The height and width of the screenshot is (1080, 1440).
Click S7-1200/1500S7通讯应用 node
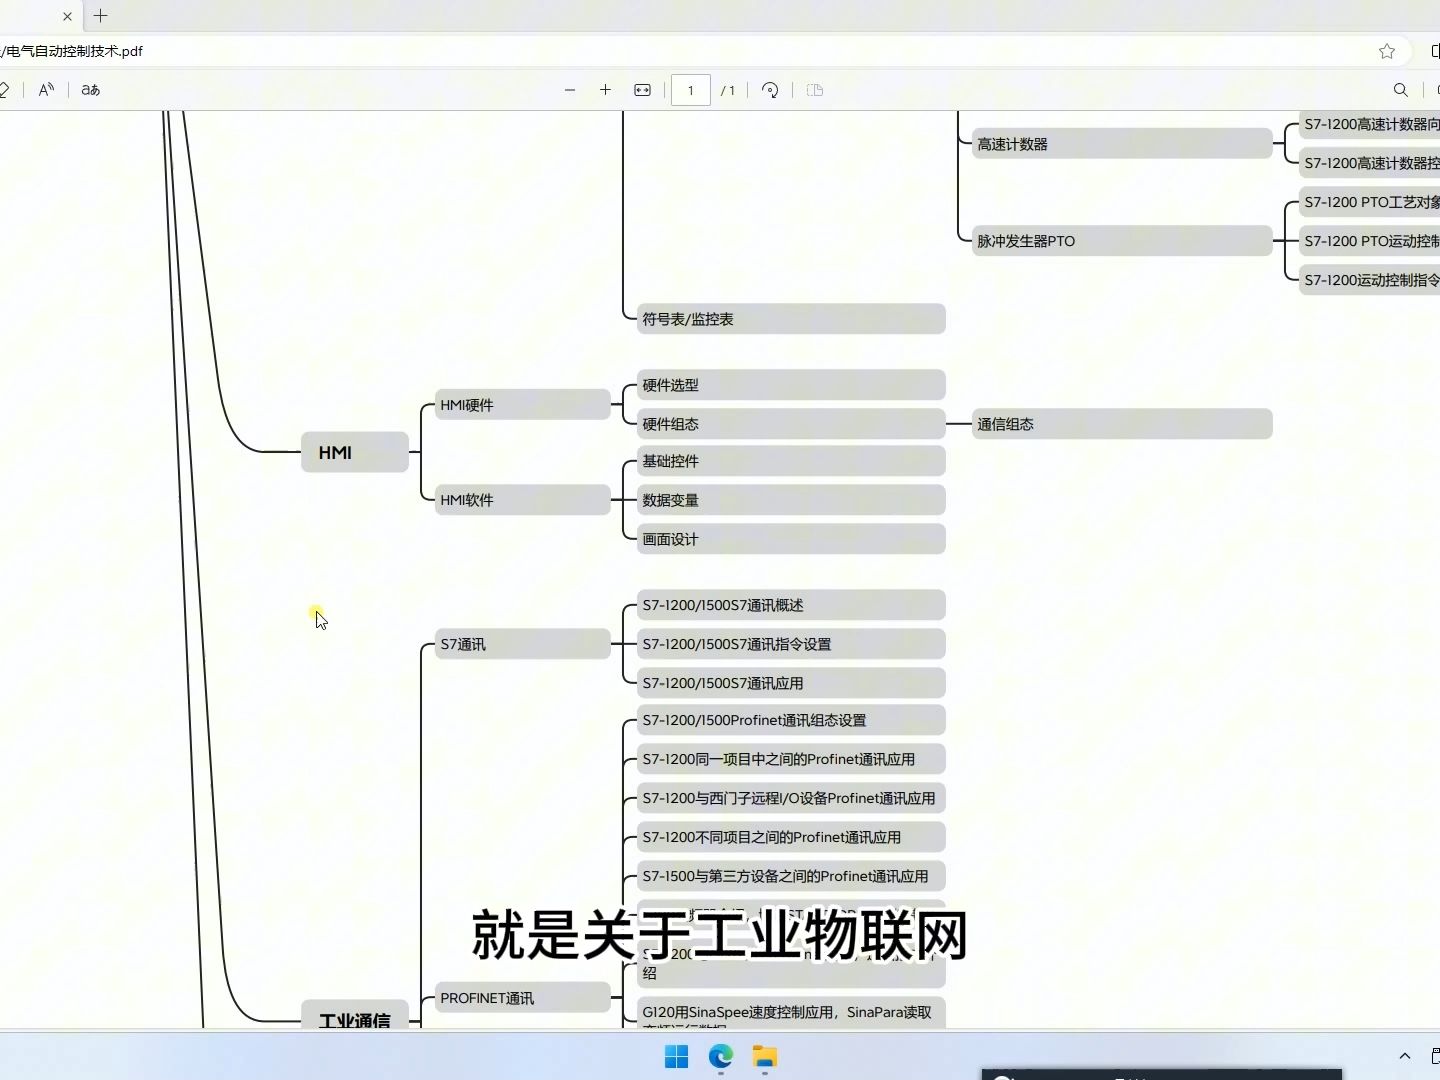pyautogui.click(x=791, y=683)
